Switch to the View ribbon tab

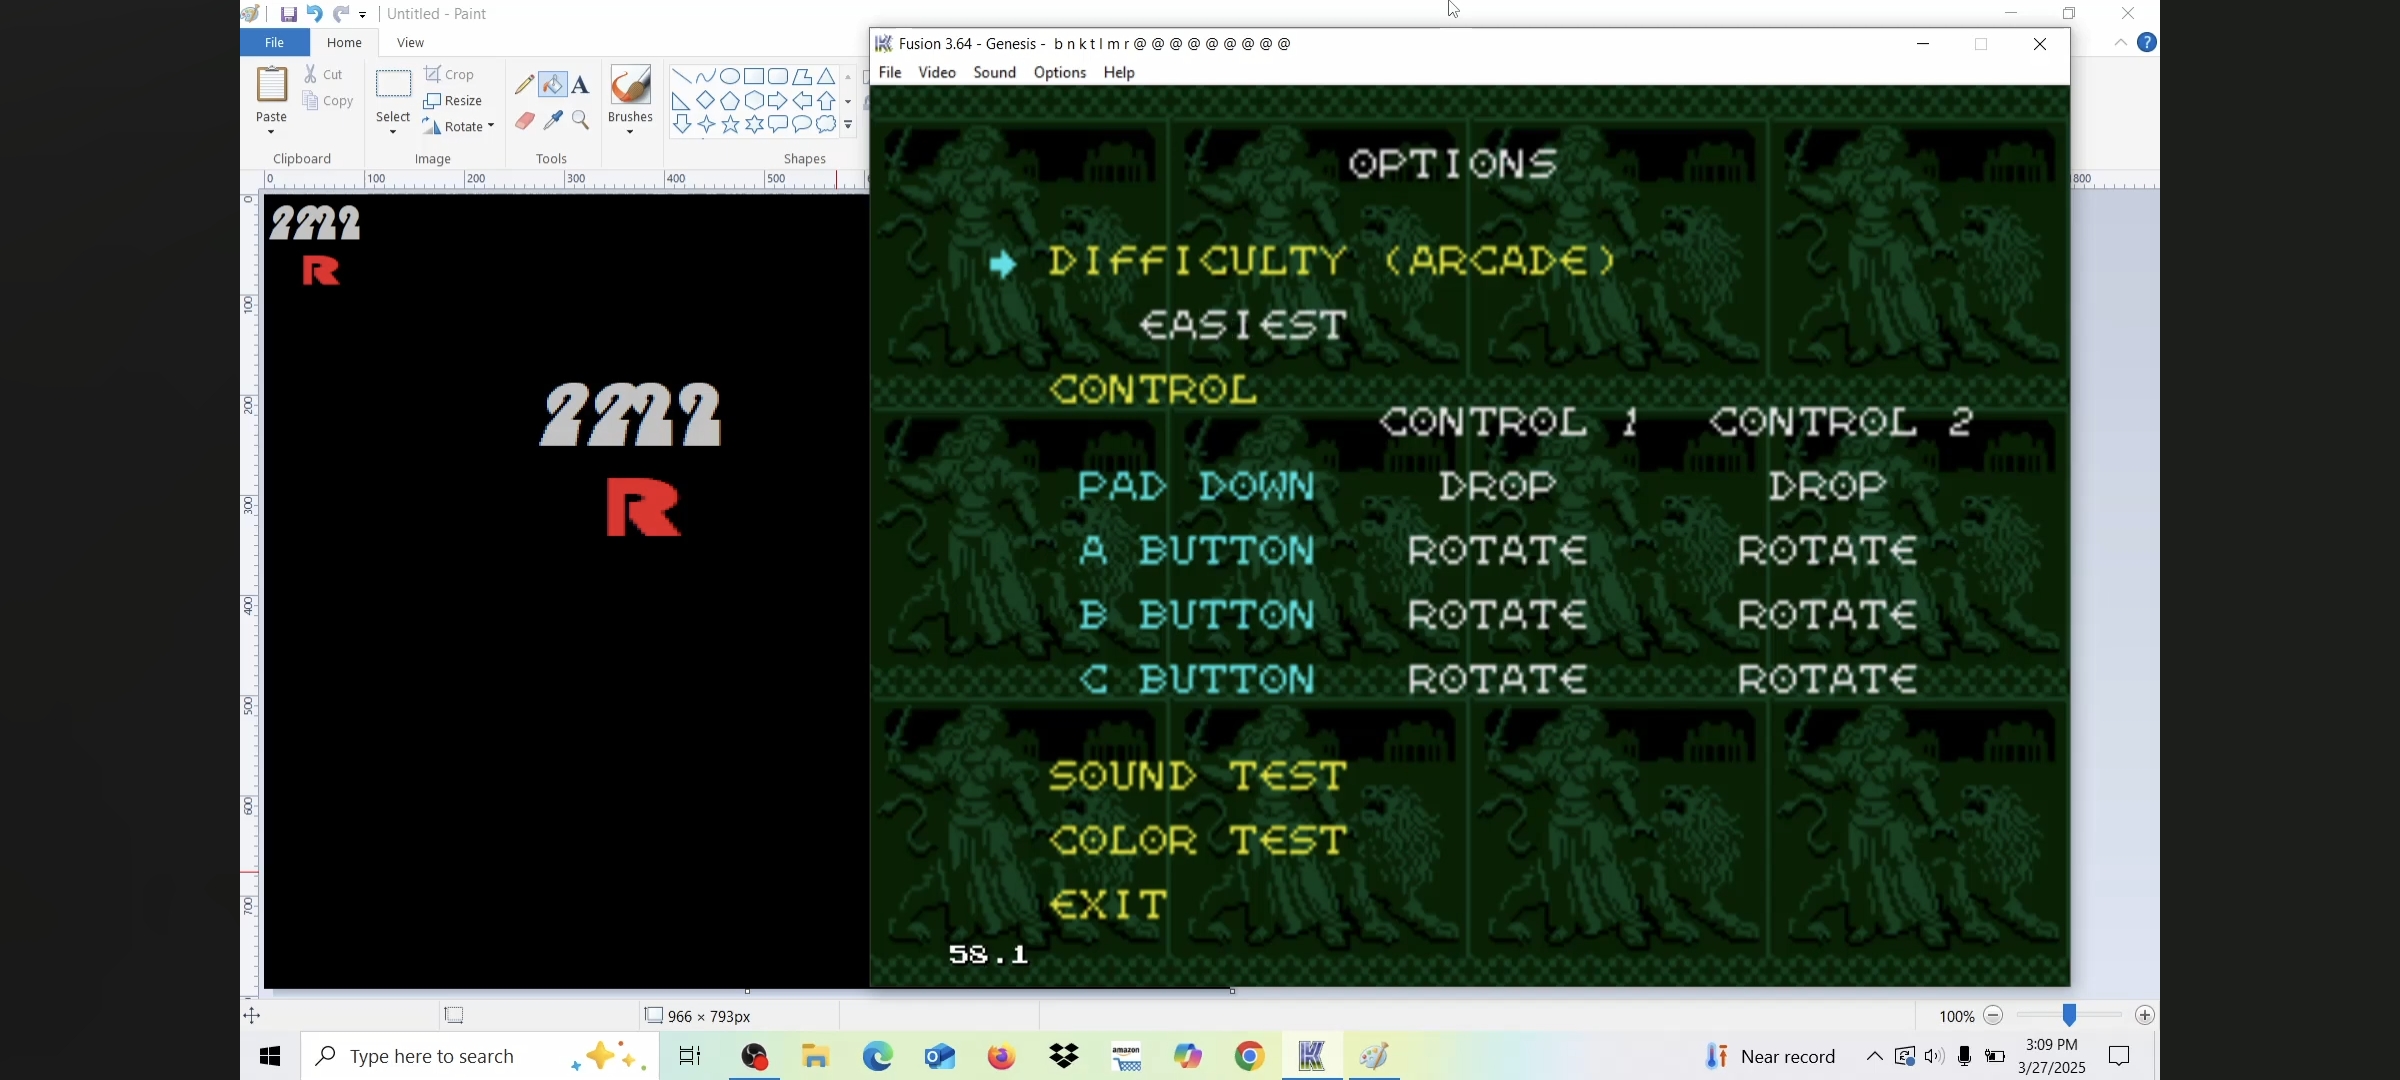(410, 43)
